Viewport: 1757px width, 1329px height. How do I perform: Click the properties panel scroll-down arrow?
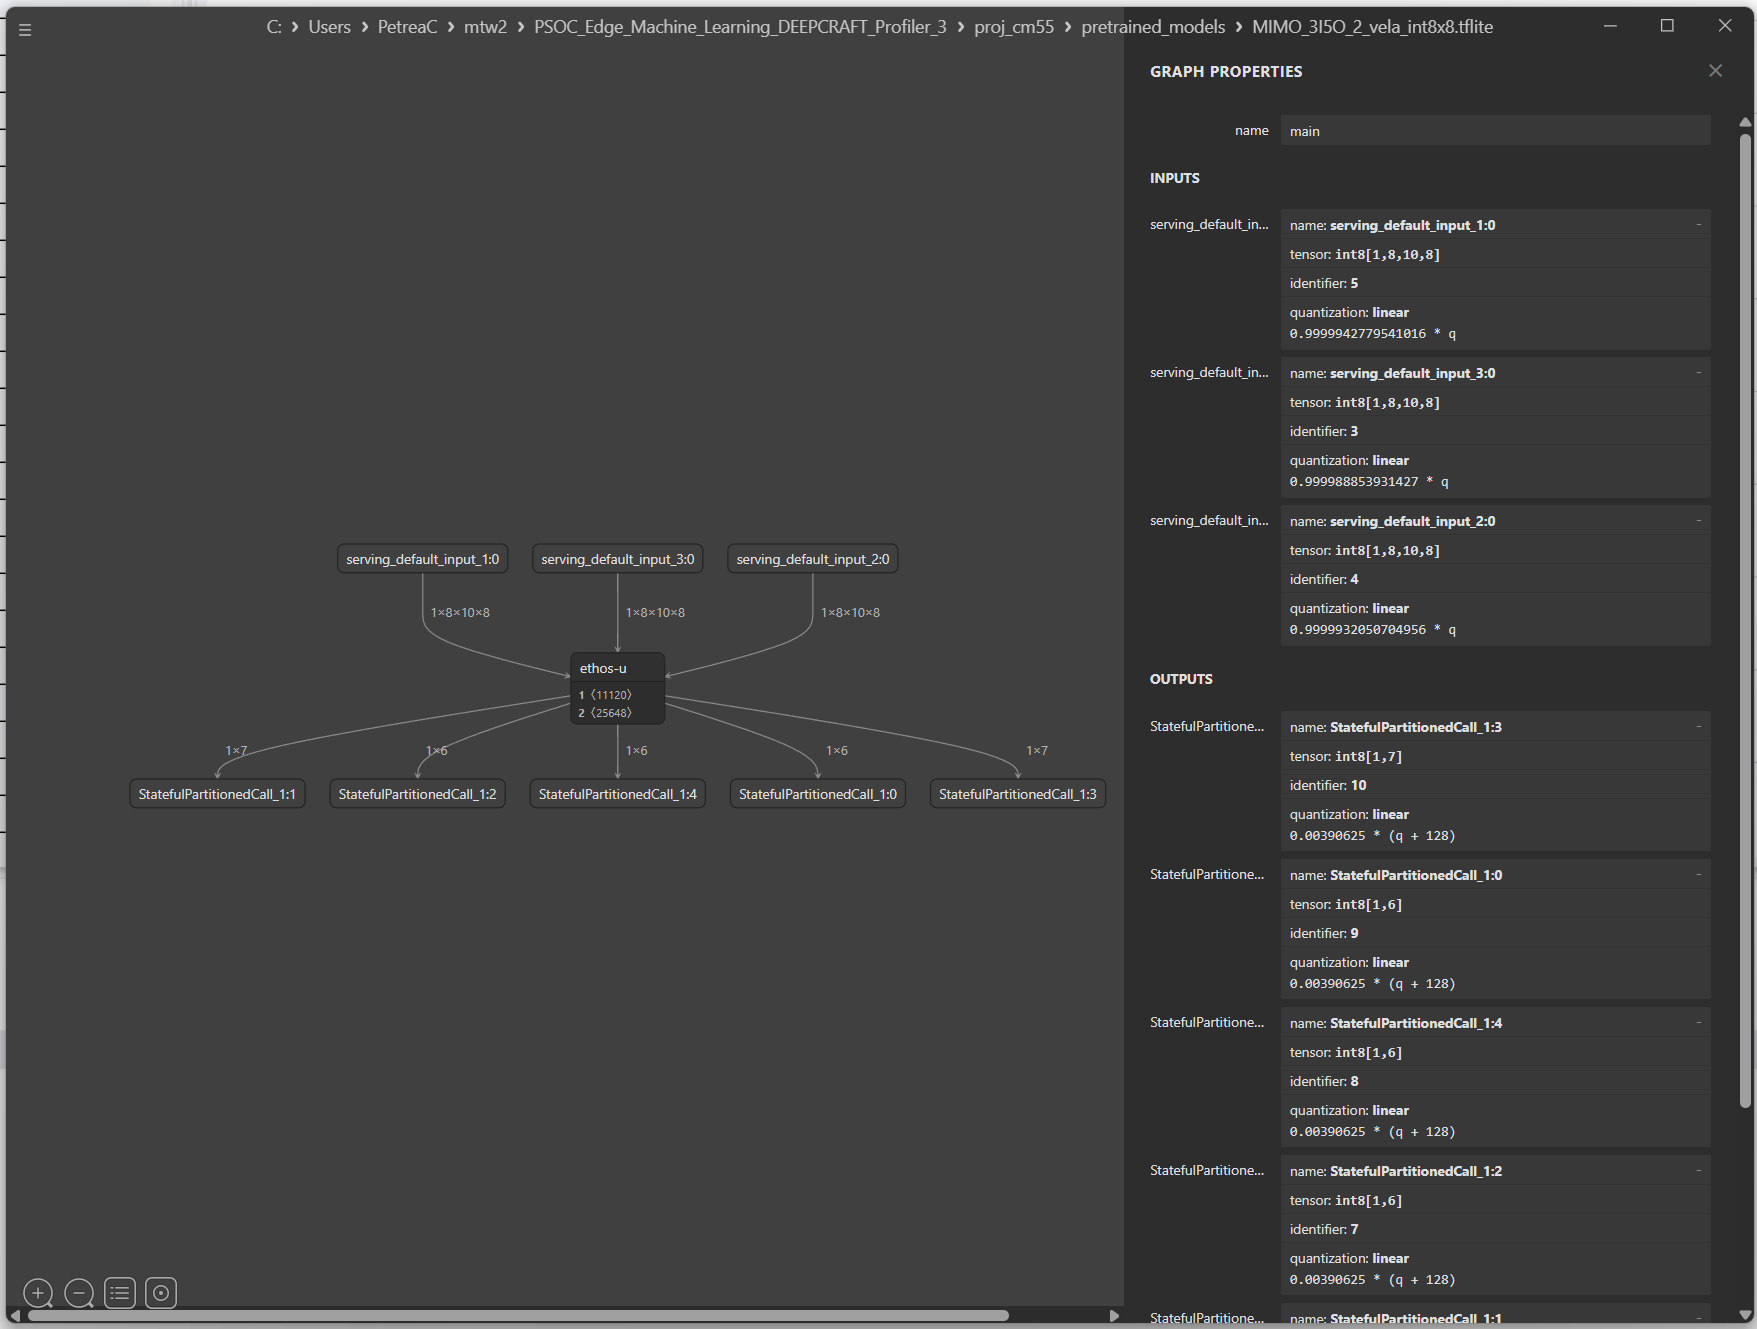pyautogui.click(x=1745, y=1315)
